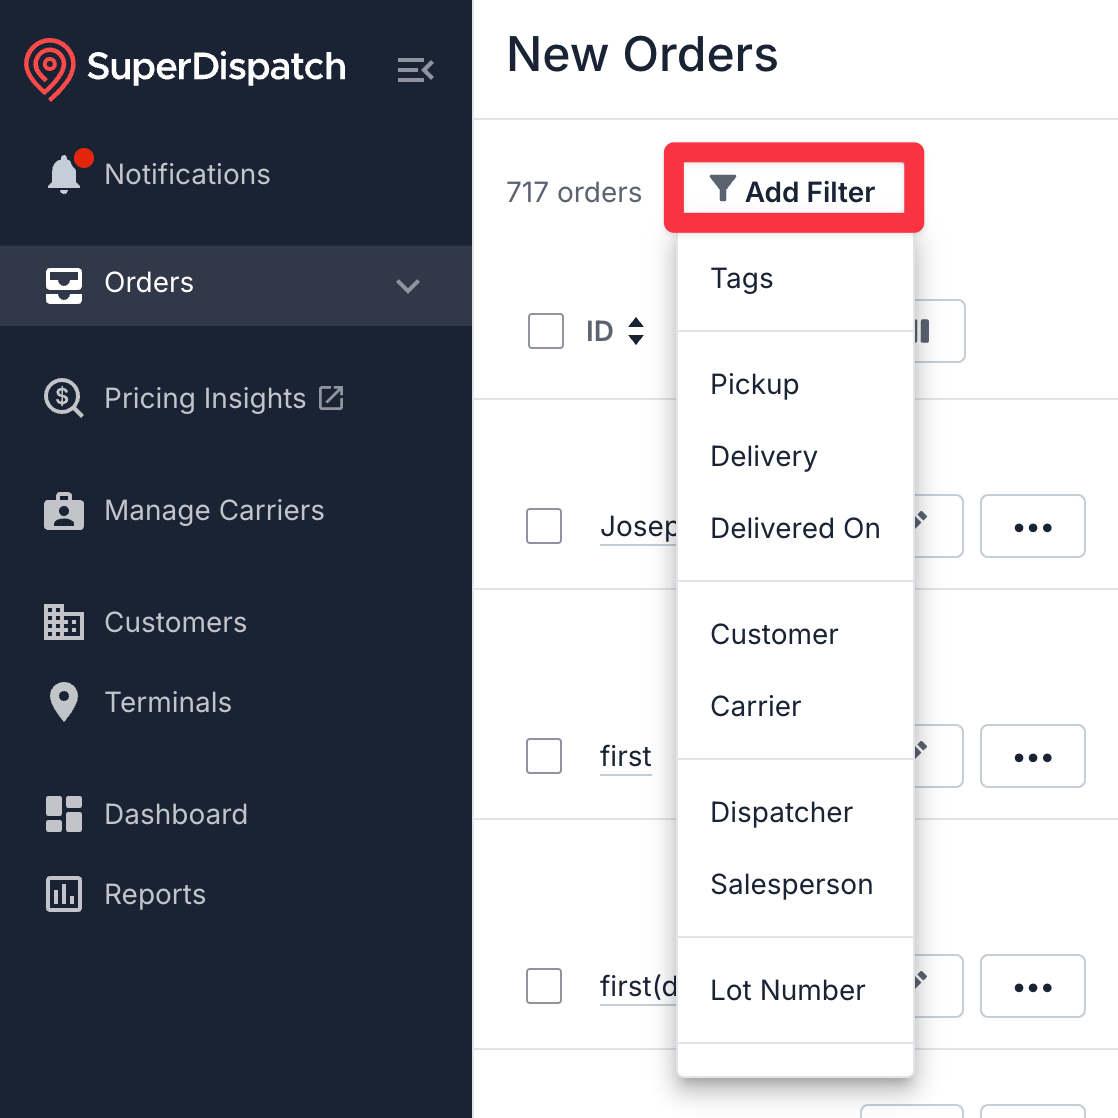Click the Reports bar chart icon
The height and width of the screenshot is (1118, 1118).
(x=63, y=894)
